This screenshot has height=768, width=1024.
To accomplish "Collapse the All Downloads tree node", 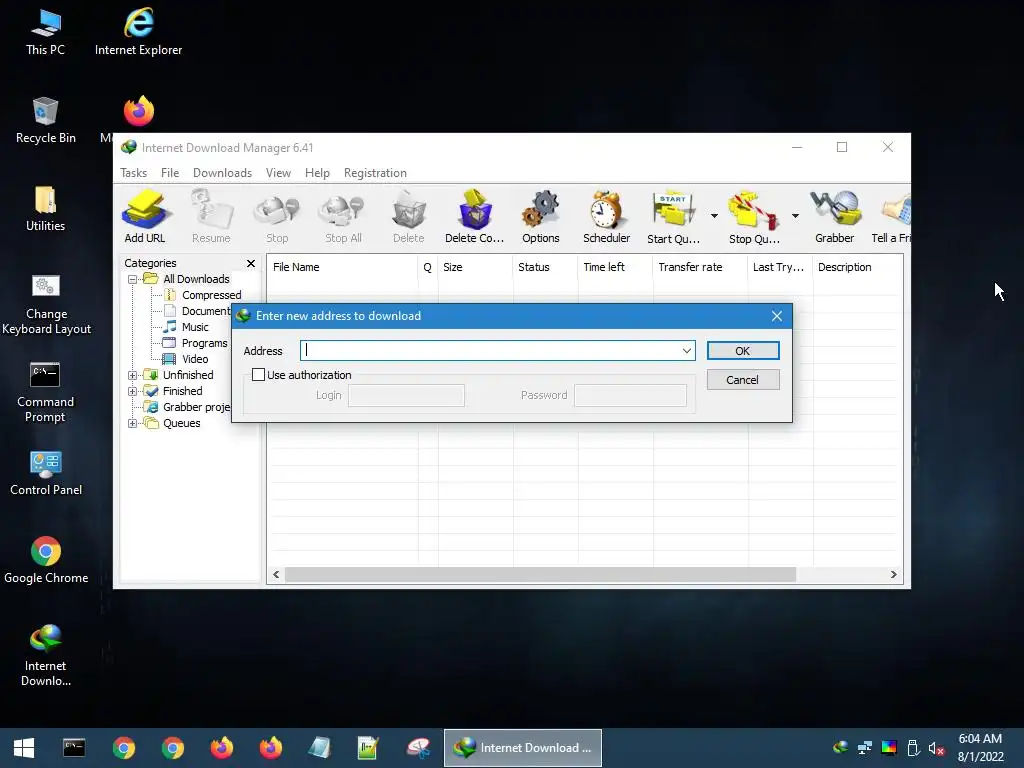I will [x=133, y=280].
